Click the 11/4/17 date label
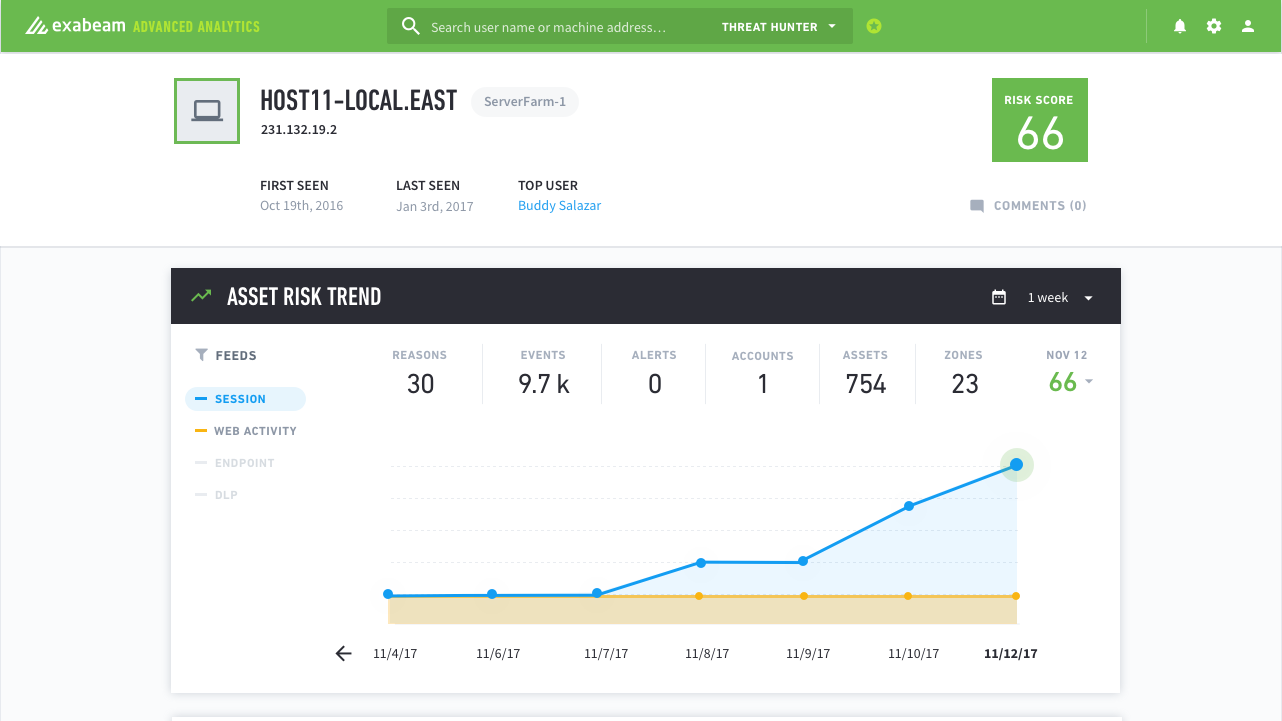1282x721 pixels. pyautogui.click(x=395, y=654)
